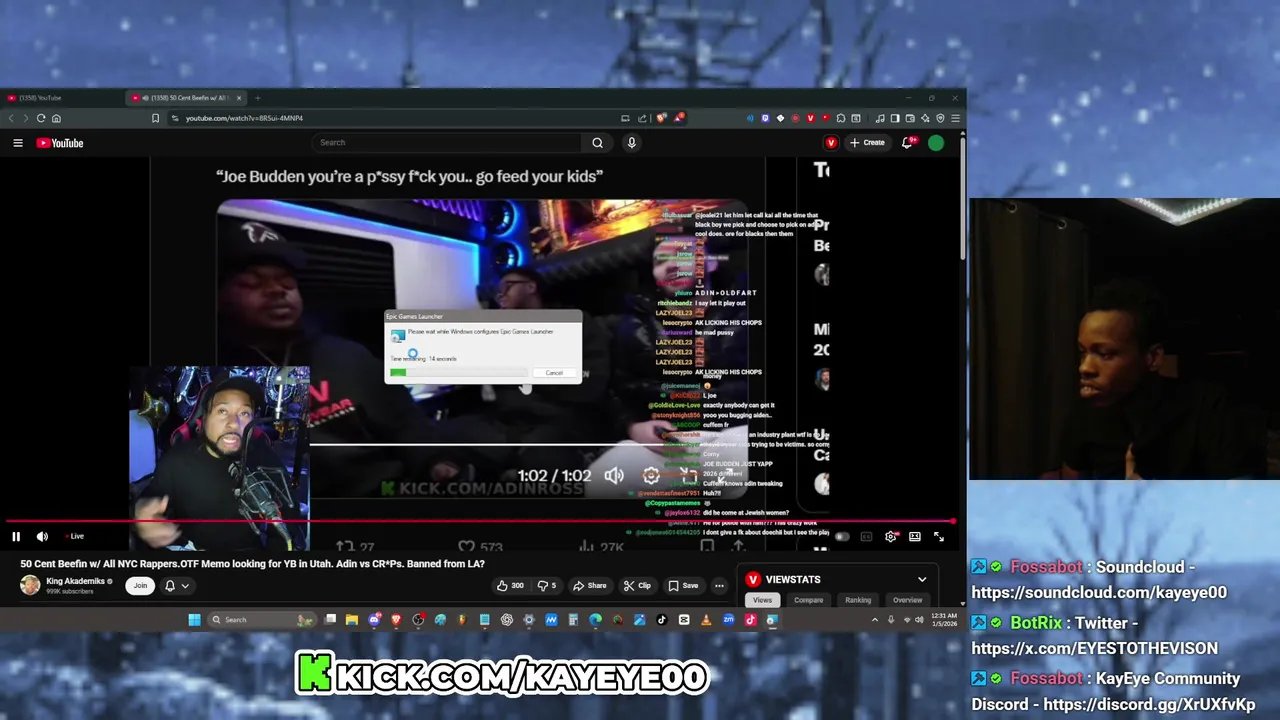Viewport: 1280px width, 720px height.
Task: Open YouTube notifications bell
Action: tap(907, 143)
